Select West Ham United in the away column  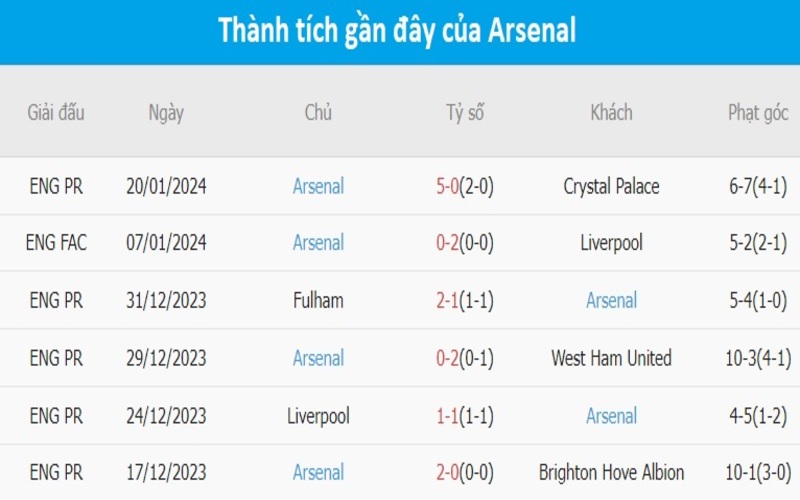point(611,358)
